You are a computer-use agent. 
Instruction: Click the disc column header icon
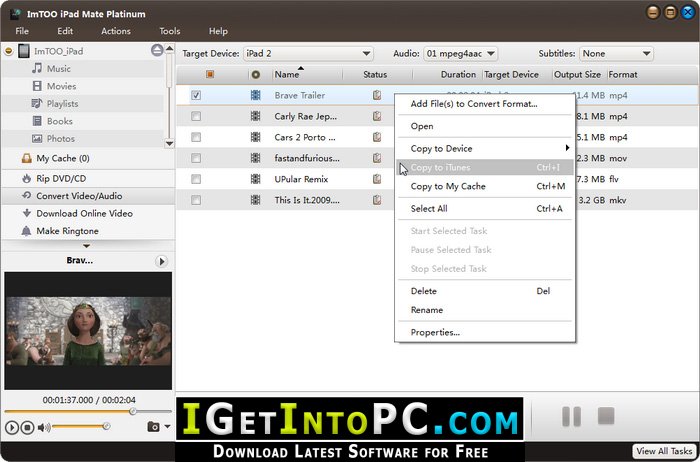(256, 75)
